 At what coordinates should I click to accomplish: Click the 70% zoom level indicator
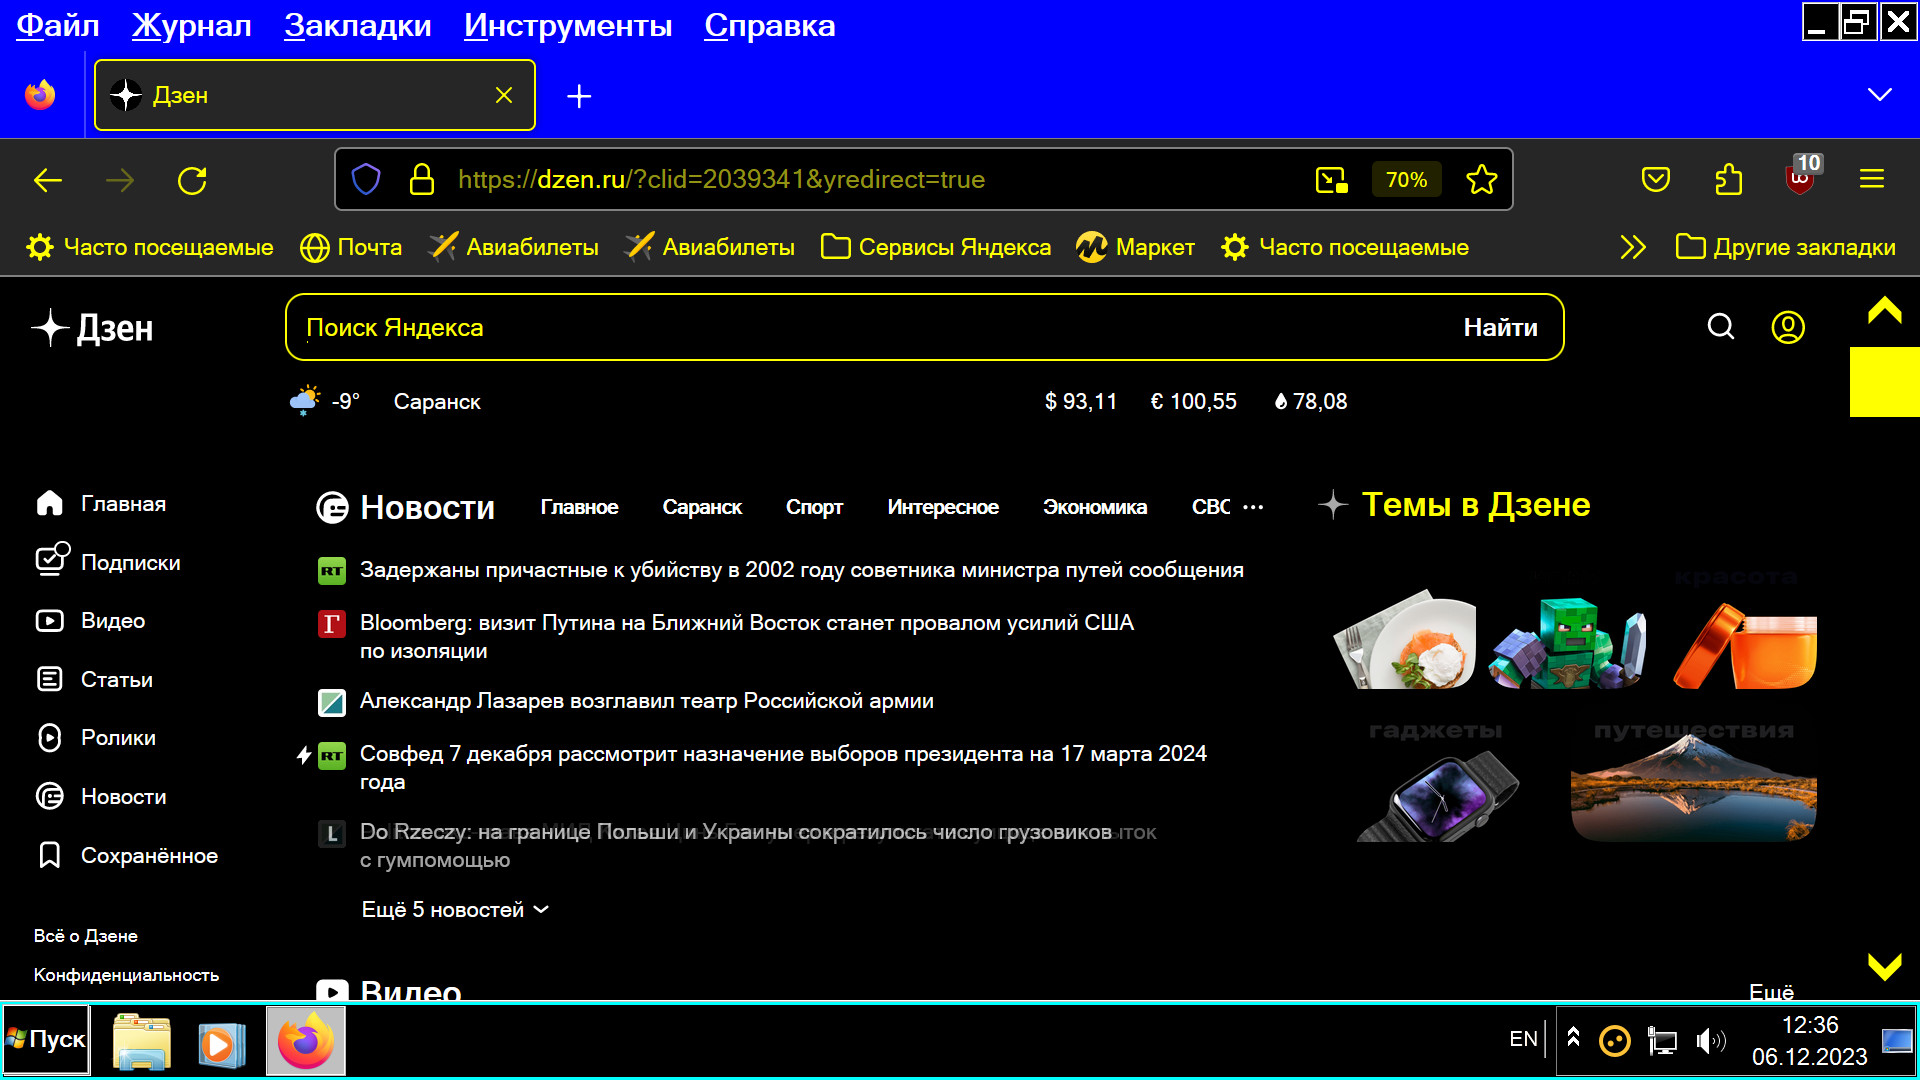[1406, 180]
